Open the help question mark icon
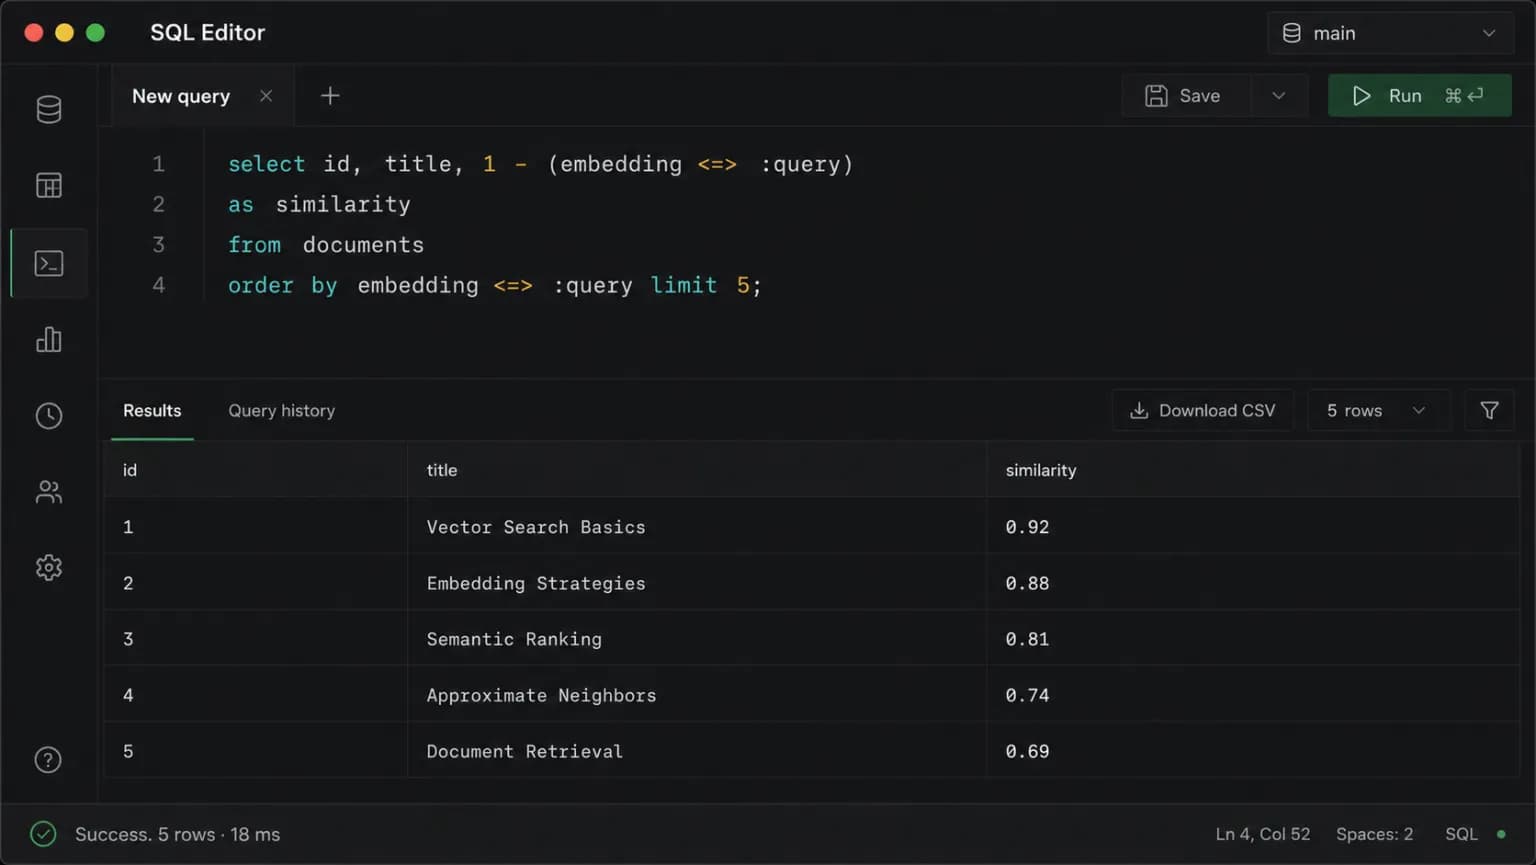Viewport: 1536px width, 865px height. click(48, 760)
